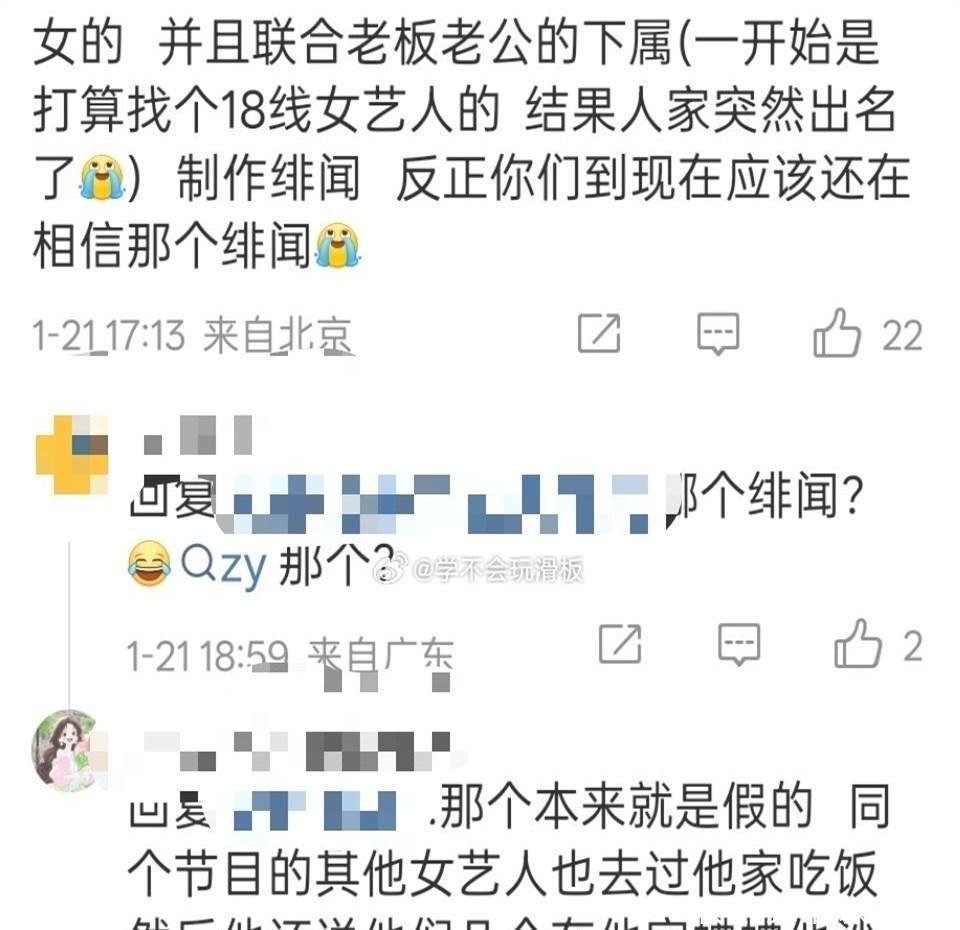The width and height of the screenshot is (960, 930).
Task: Click the blurred username beside girl avatar
Action: (297, 751)
